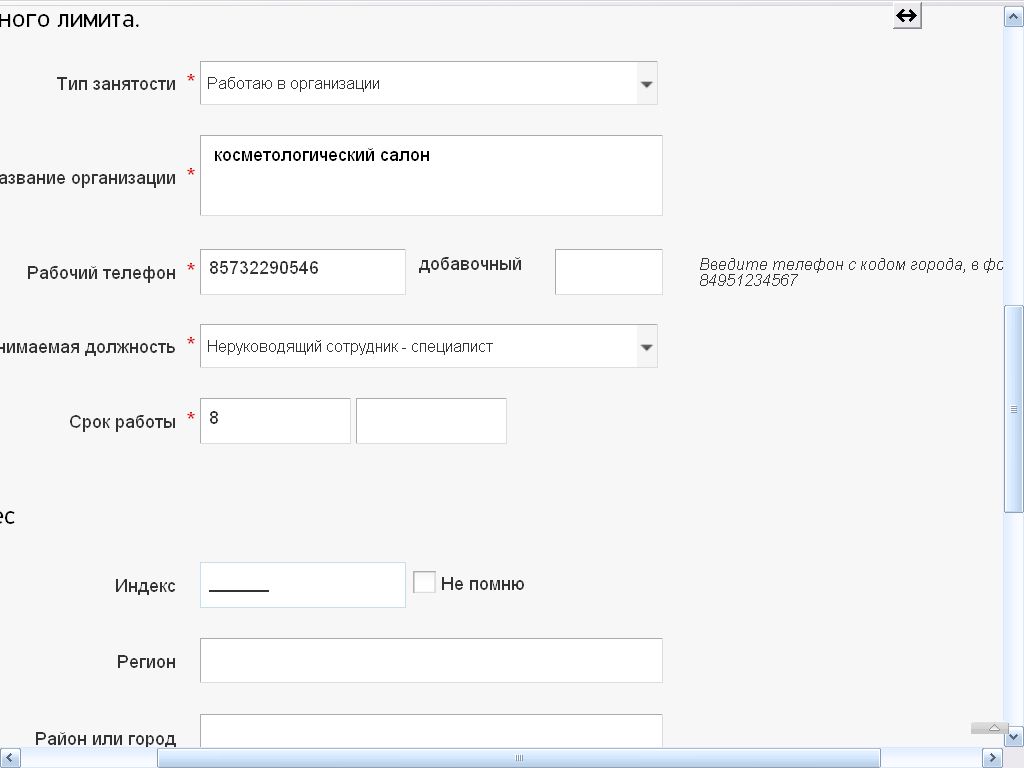This screenshot has height=768, width=1024.
Task: Click the small gray upward-triangle button
Action: (990, 728)
